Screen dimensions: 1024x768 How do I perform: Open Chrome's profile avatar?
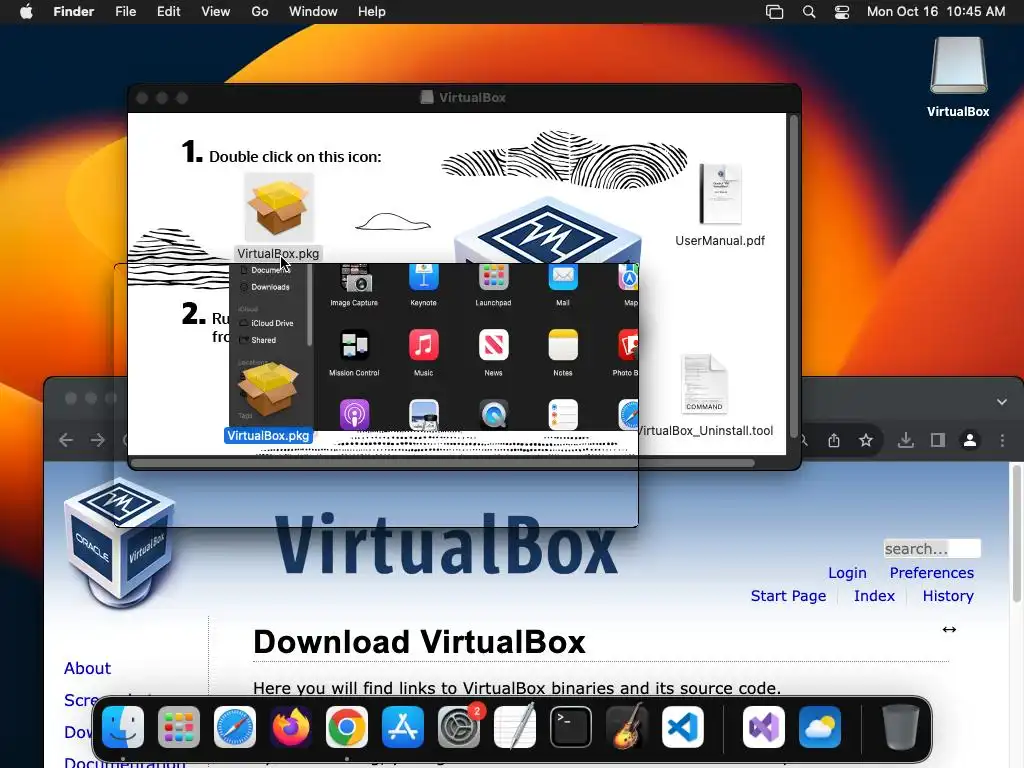(x=970, y=440)
